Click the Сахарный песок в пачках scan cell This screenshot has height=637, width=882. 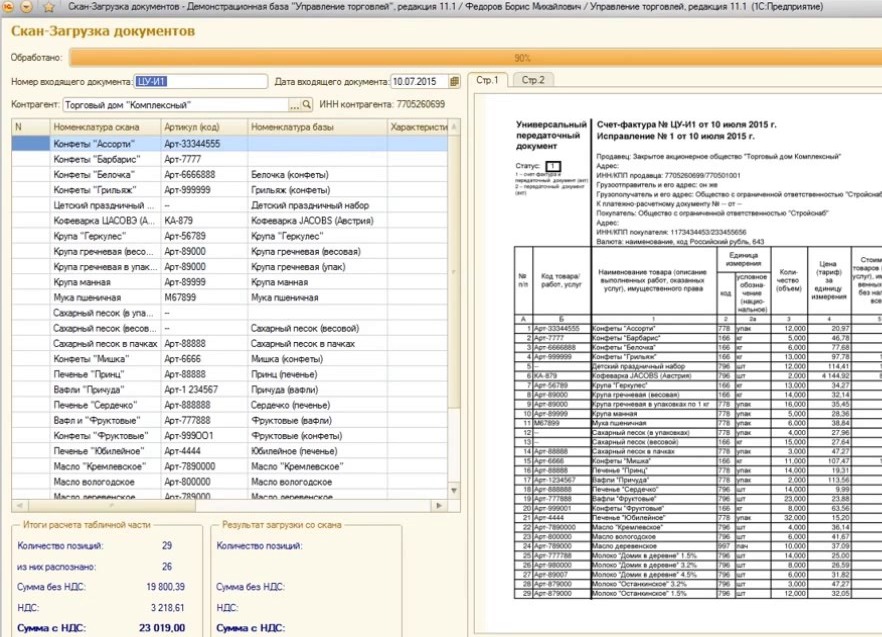click(x=106, y=343)
